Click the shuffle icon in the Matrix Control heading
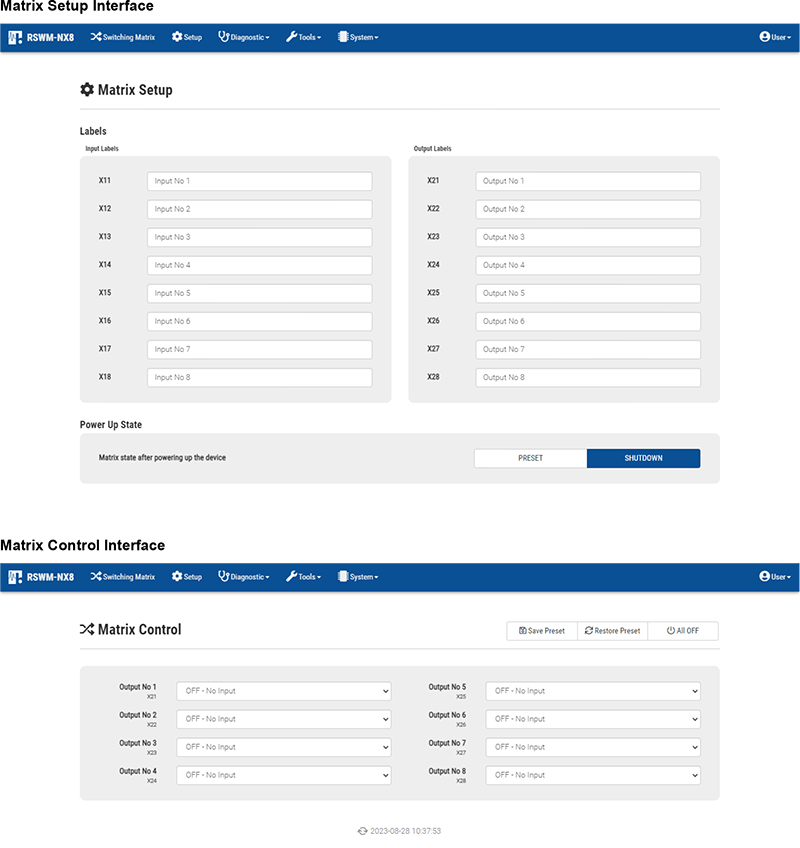The width and height of the screenshot is (800, 848). pos(87,630)
